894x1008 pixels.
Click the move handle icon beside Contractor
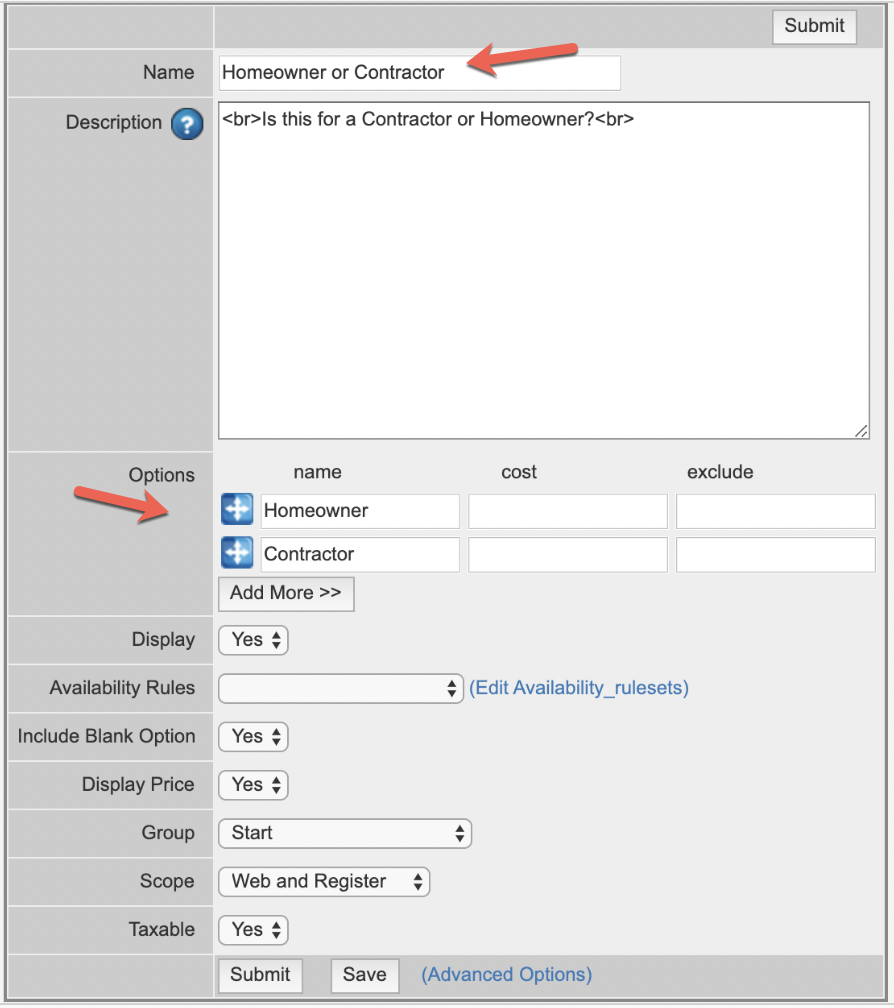click(237, 553)
